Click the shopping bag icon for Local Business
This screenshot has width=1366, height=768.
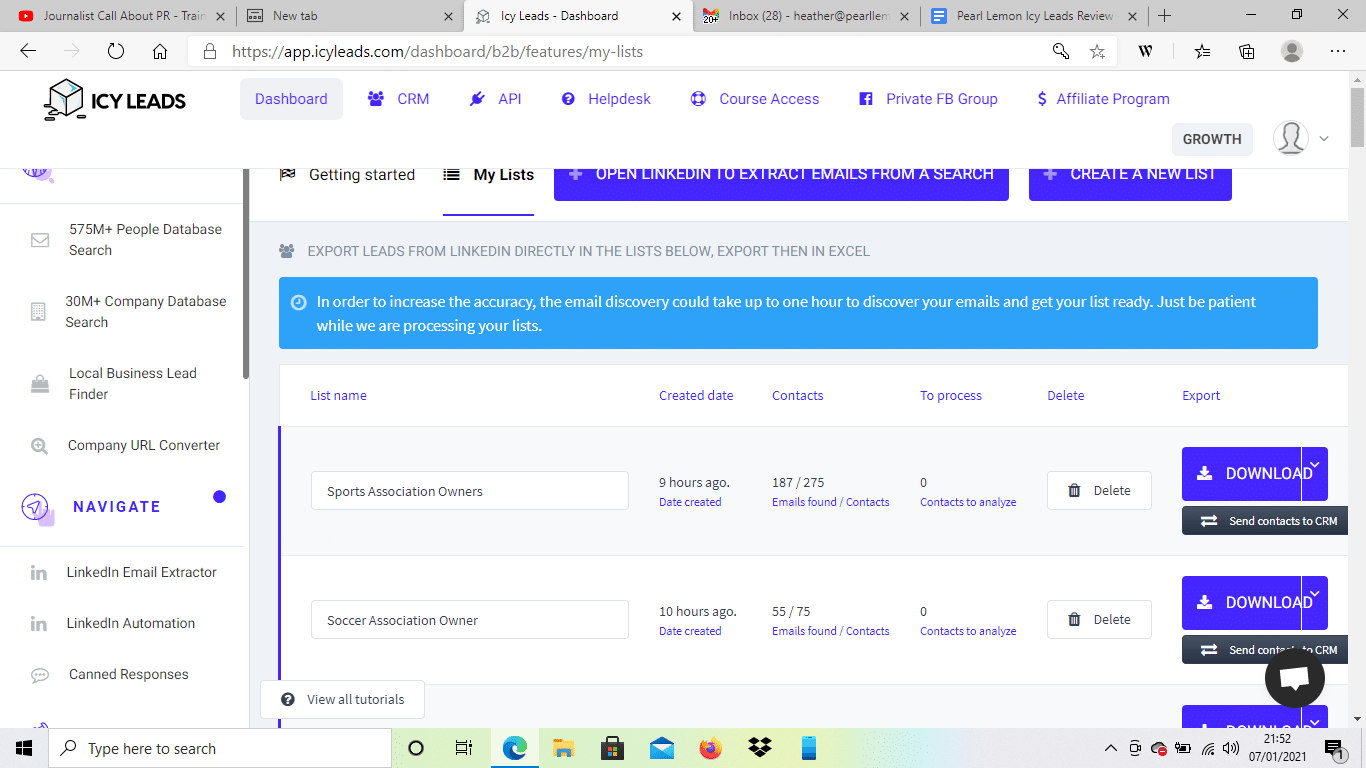point(40,384)
